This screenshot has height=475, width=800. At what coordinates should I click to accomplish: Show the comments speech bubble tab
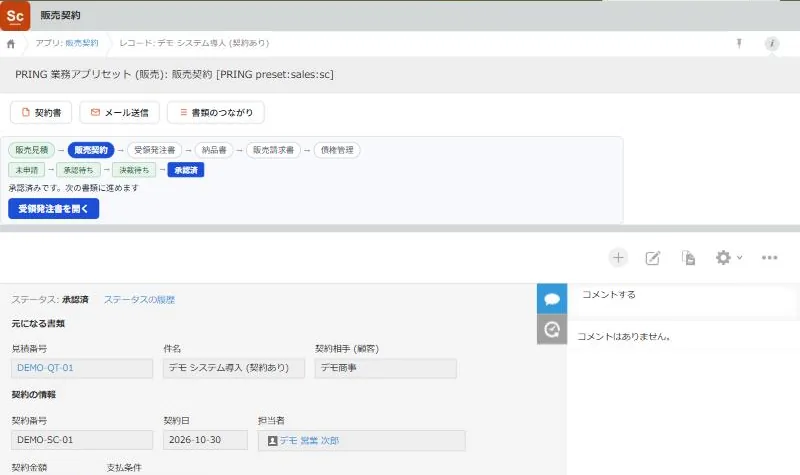[x=552, y=298]
